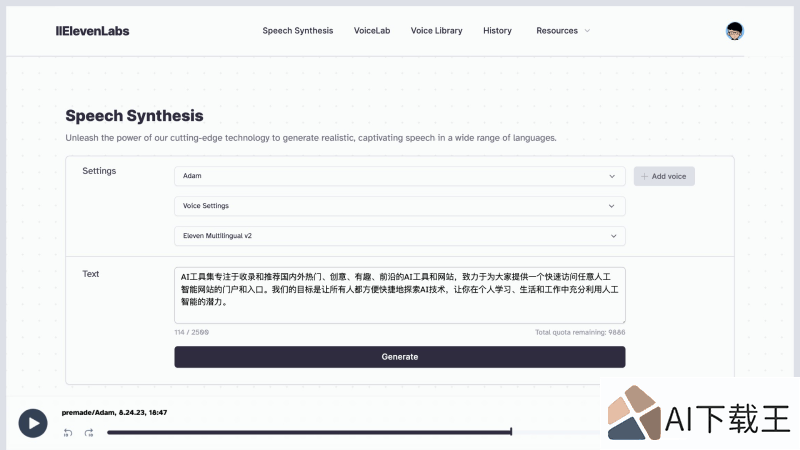Viewport: 800px width, 450px height.
Task: Play the generated Adam audio
Action: click(x=33, y=423)
